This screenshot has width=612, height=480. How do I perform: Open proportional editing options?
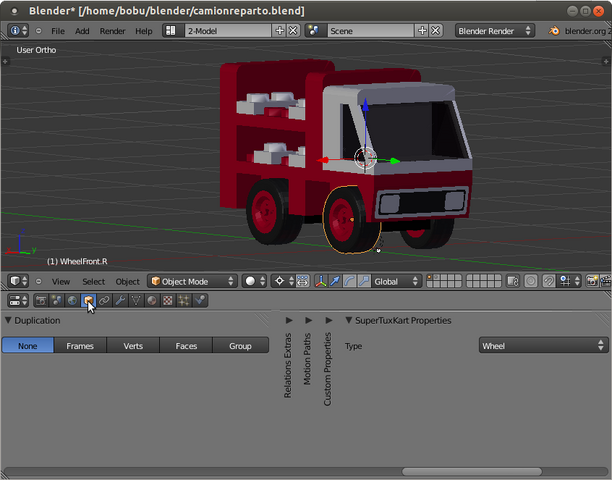531,281
